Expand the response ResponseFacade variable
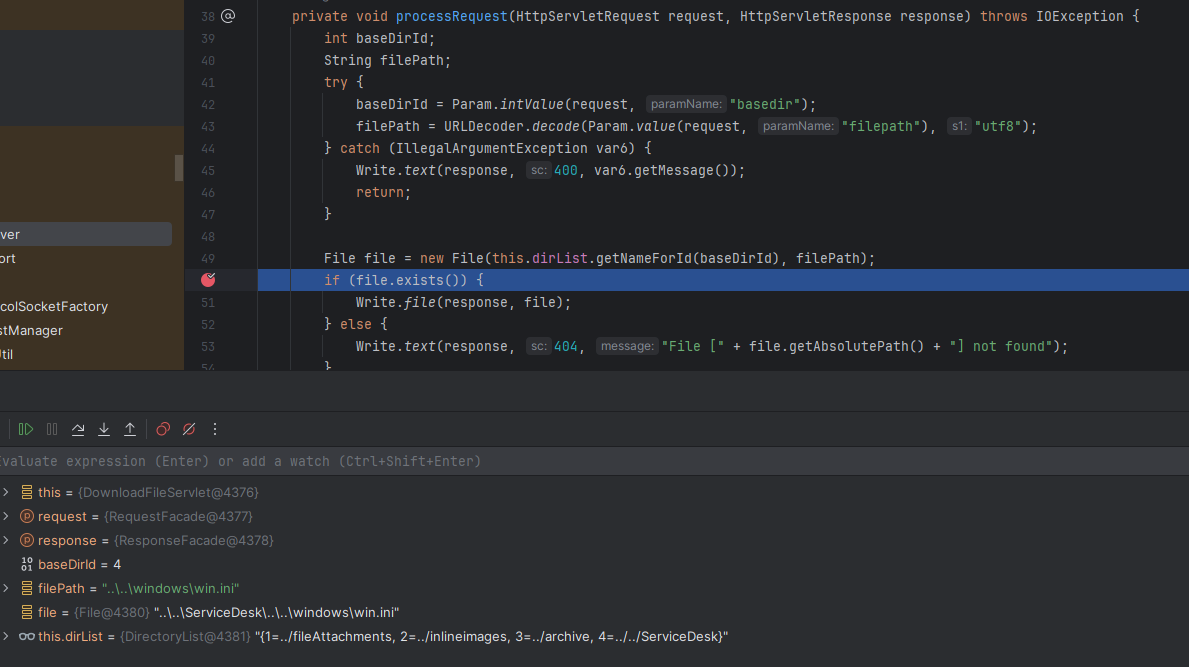 [6, 540]
